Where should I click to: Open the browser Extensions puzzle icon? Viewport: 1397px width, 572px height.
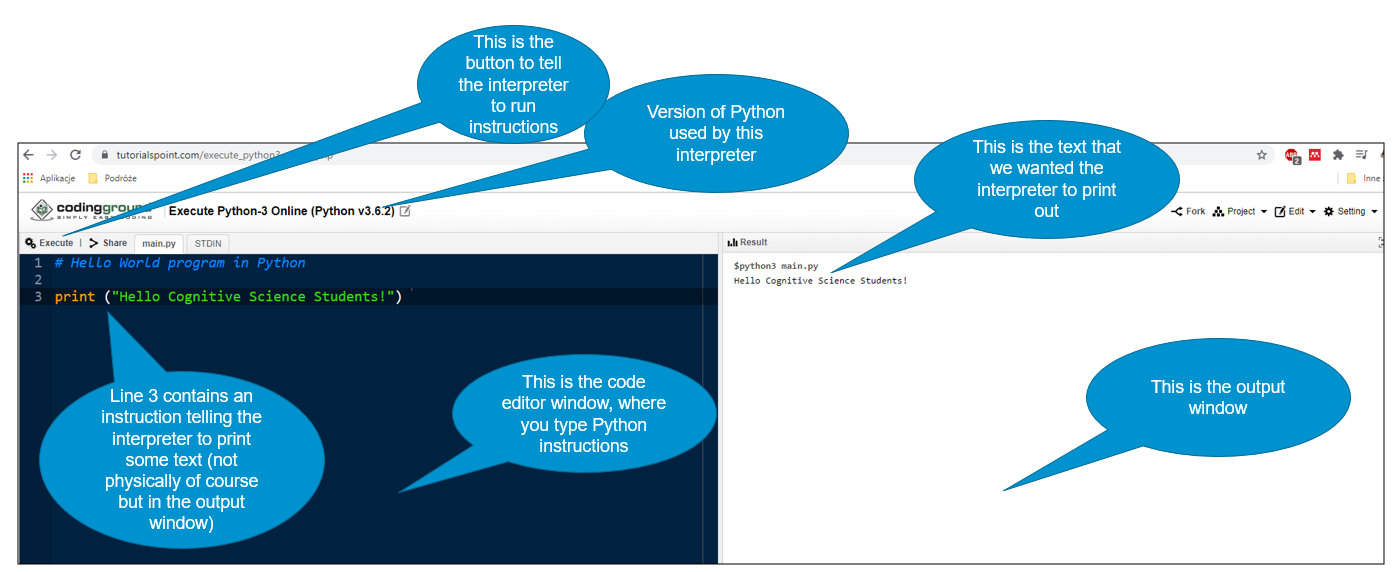point(1338,155)
